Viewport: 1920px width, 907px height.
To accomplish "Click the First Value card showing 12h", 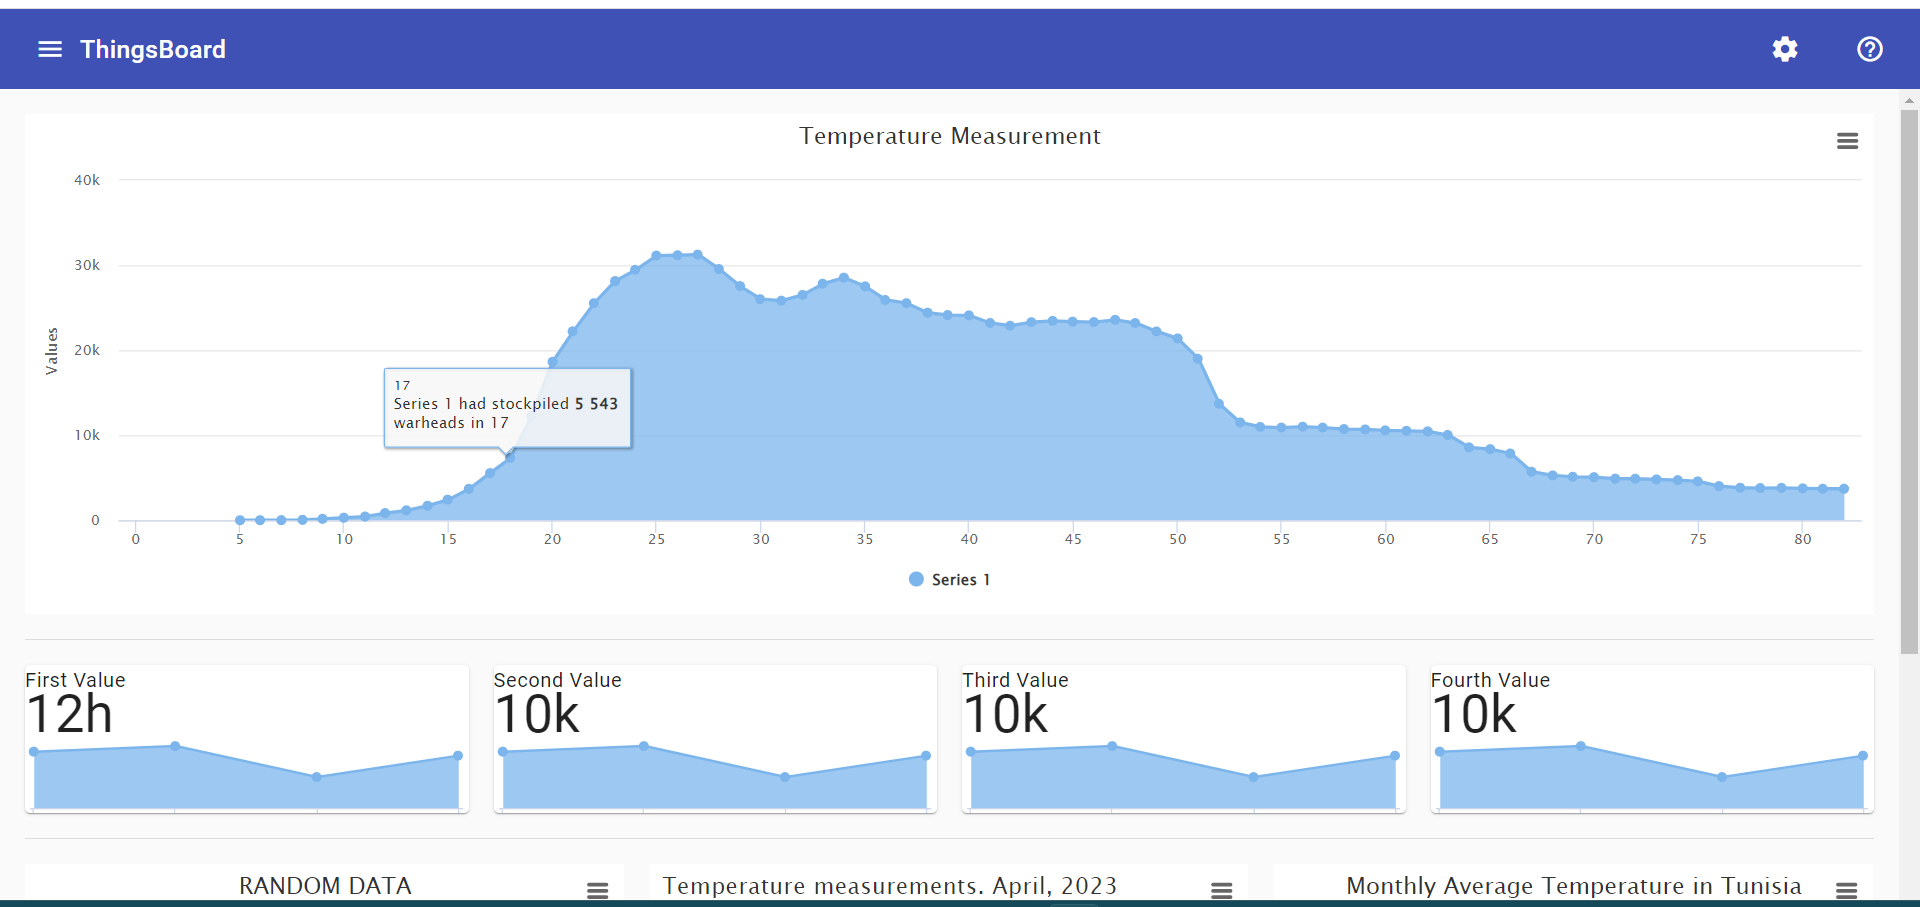I will coord(246,740).
